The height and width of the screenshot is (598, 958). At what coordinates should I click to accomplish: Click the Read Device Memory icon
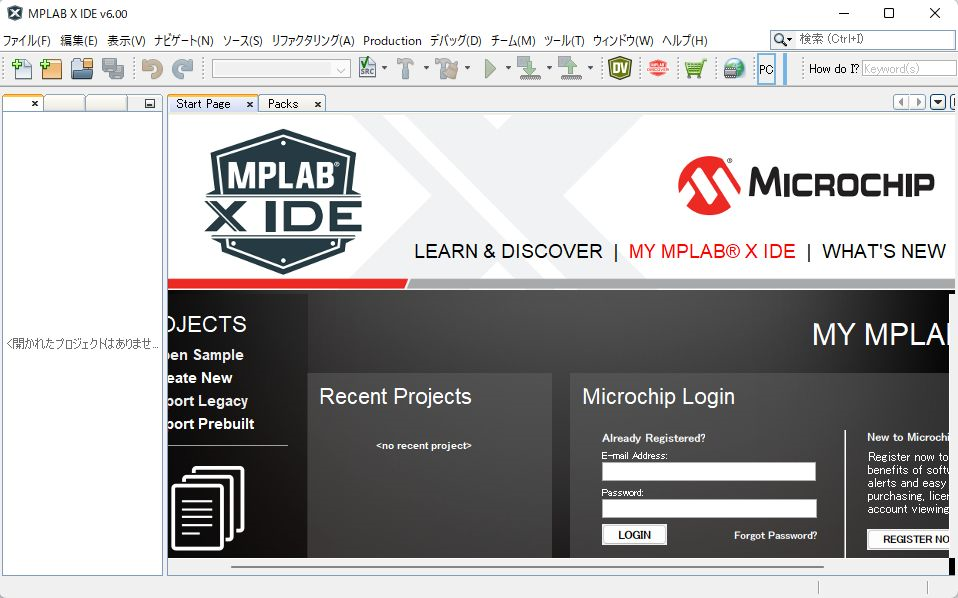click(x=569, y=68)
